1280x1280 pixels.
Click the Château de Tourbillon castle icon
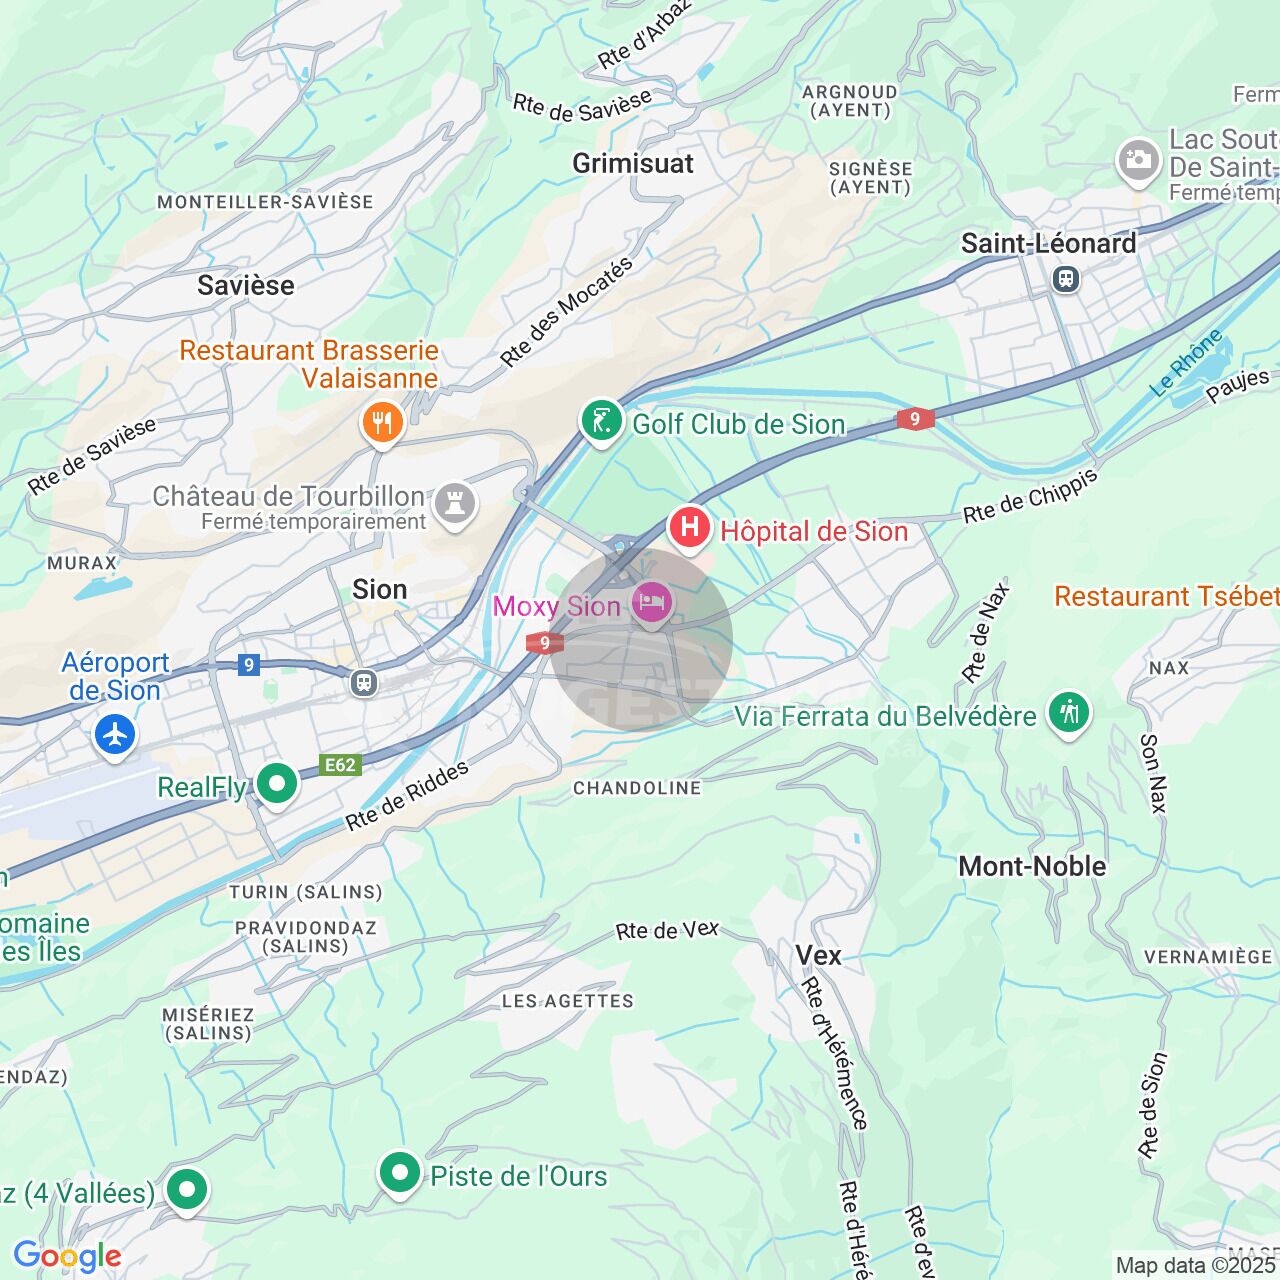point(455,505)
